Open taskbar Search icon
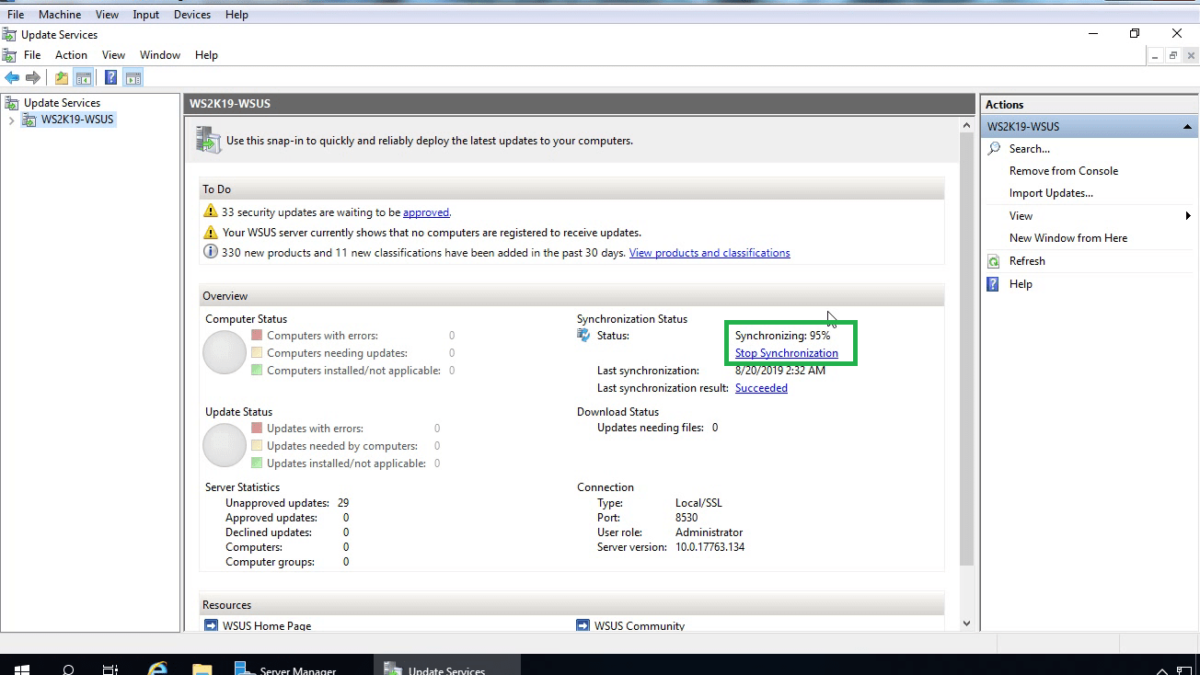Screen dimensions: 1200x675 [68, 669]
